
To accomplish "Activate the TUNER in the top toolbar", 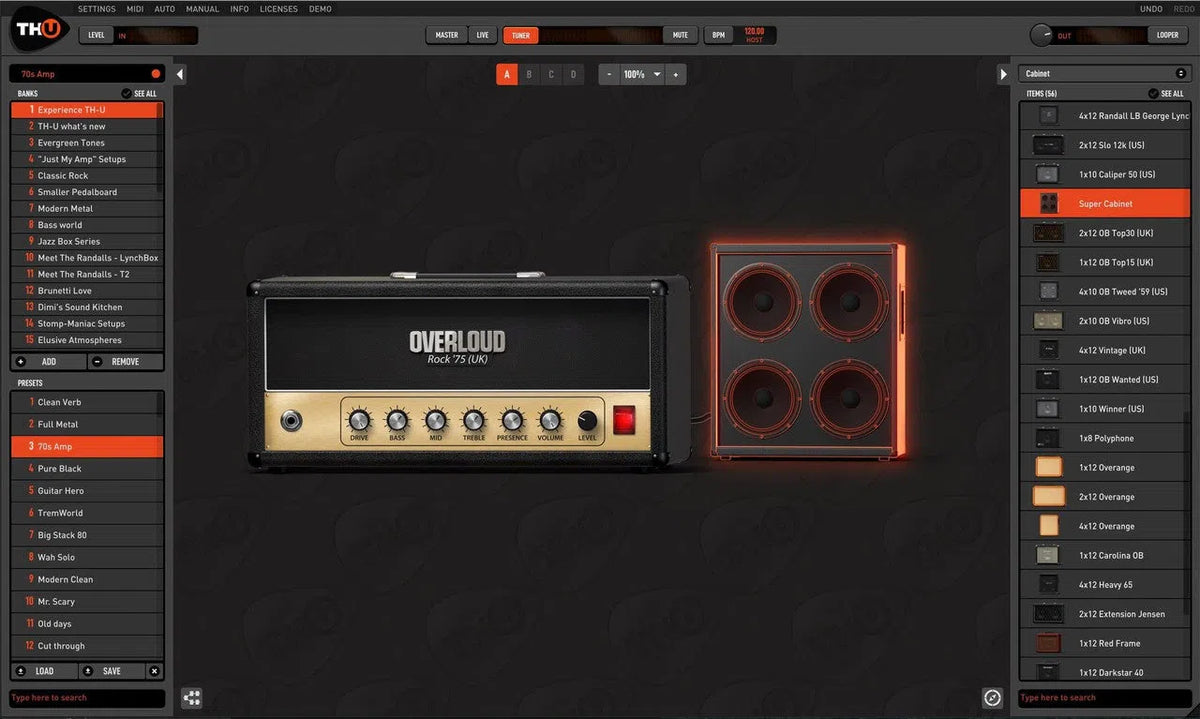I will 520,33.
